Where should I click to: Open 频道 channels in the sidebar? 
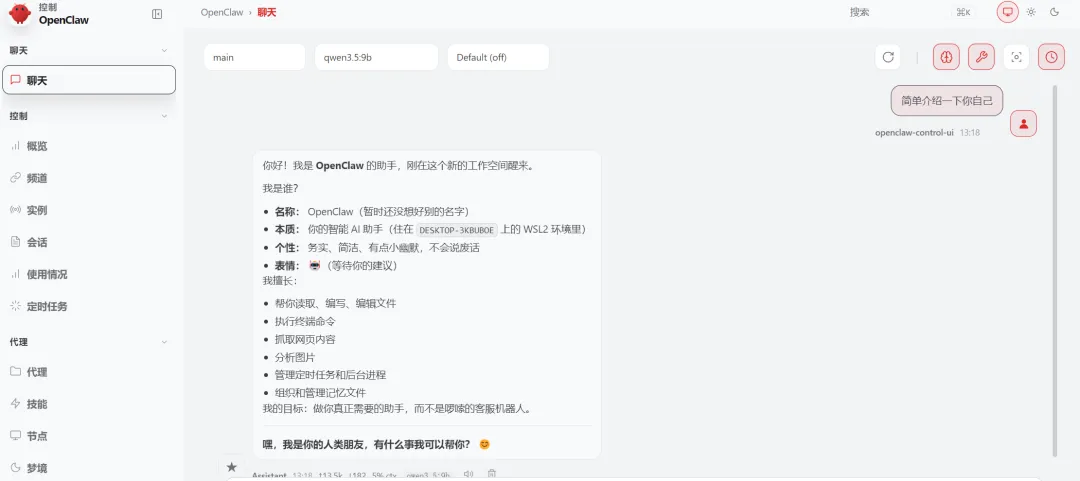pos(89,178)
